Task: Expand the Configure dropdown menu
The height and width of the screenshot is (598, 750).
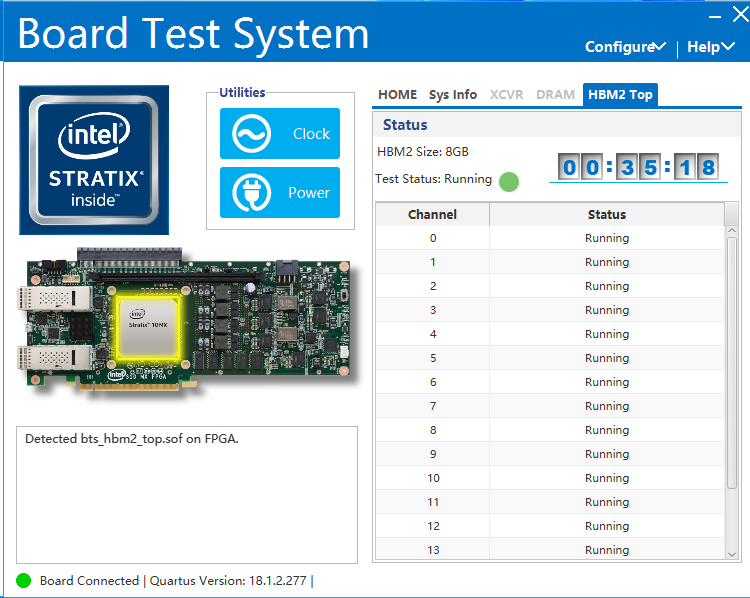Action: point(625,47)
